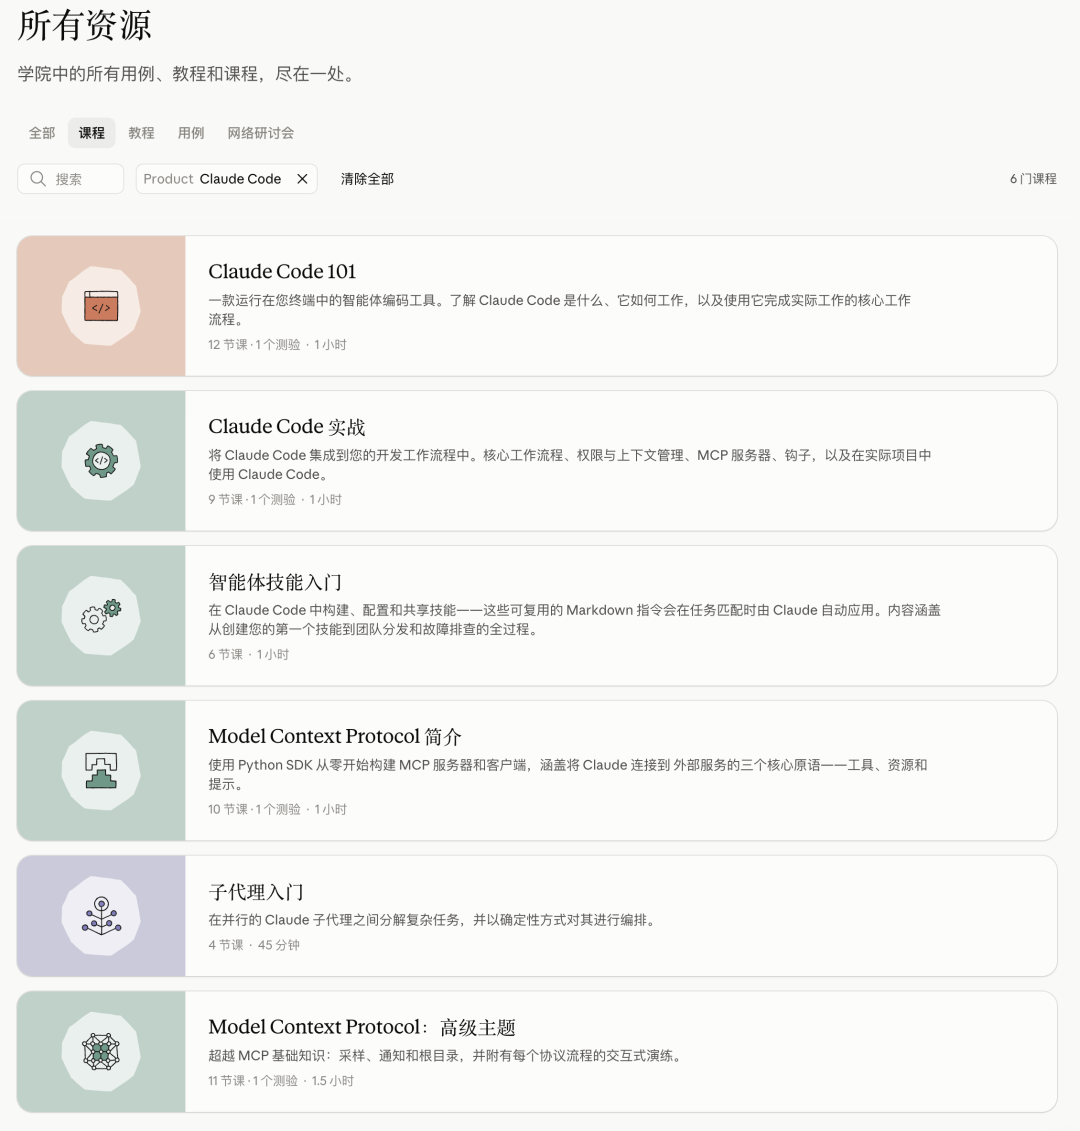Open the Claude Code 101 course title
This screenshot has width=1080, height=1131.
tap(282, 271)
